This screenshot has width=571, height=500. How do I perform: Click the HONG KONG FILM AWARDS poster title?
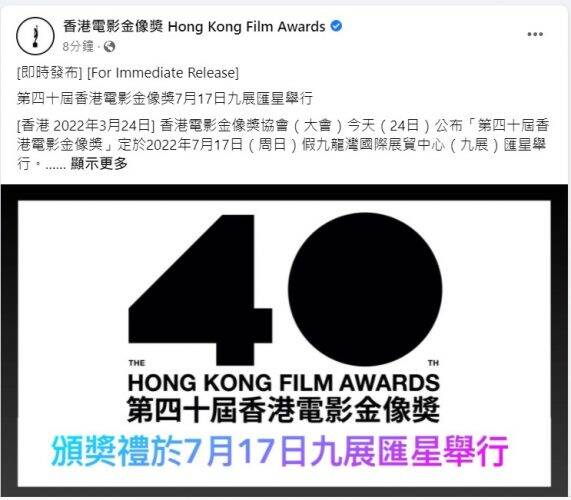284,383
